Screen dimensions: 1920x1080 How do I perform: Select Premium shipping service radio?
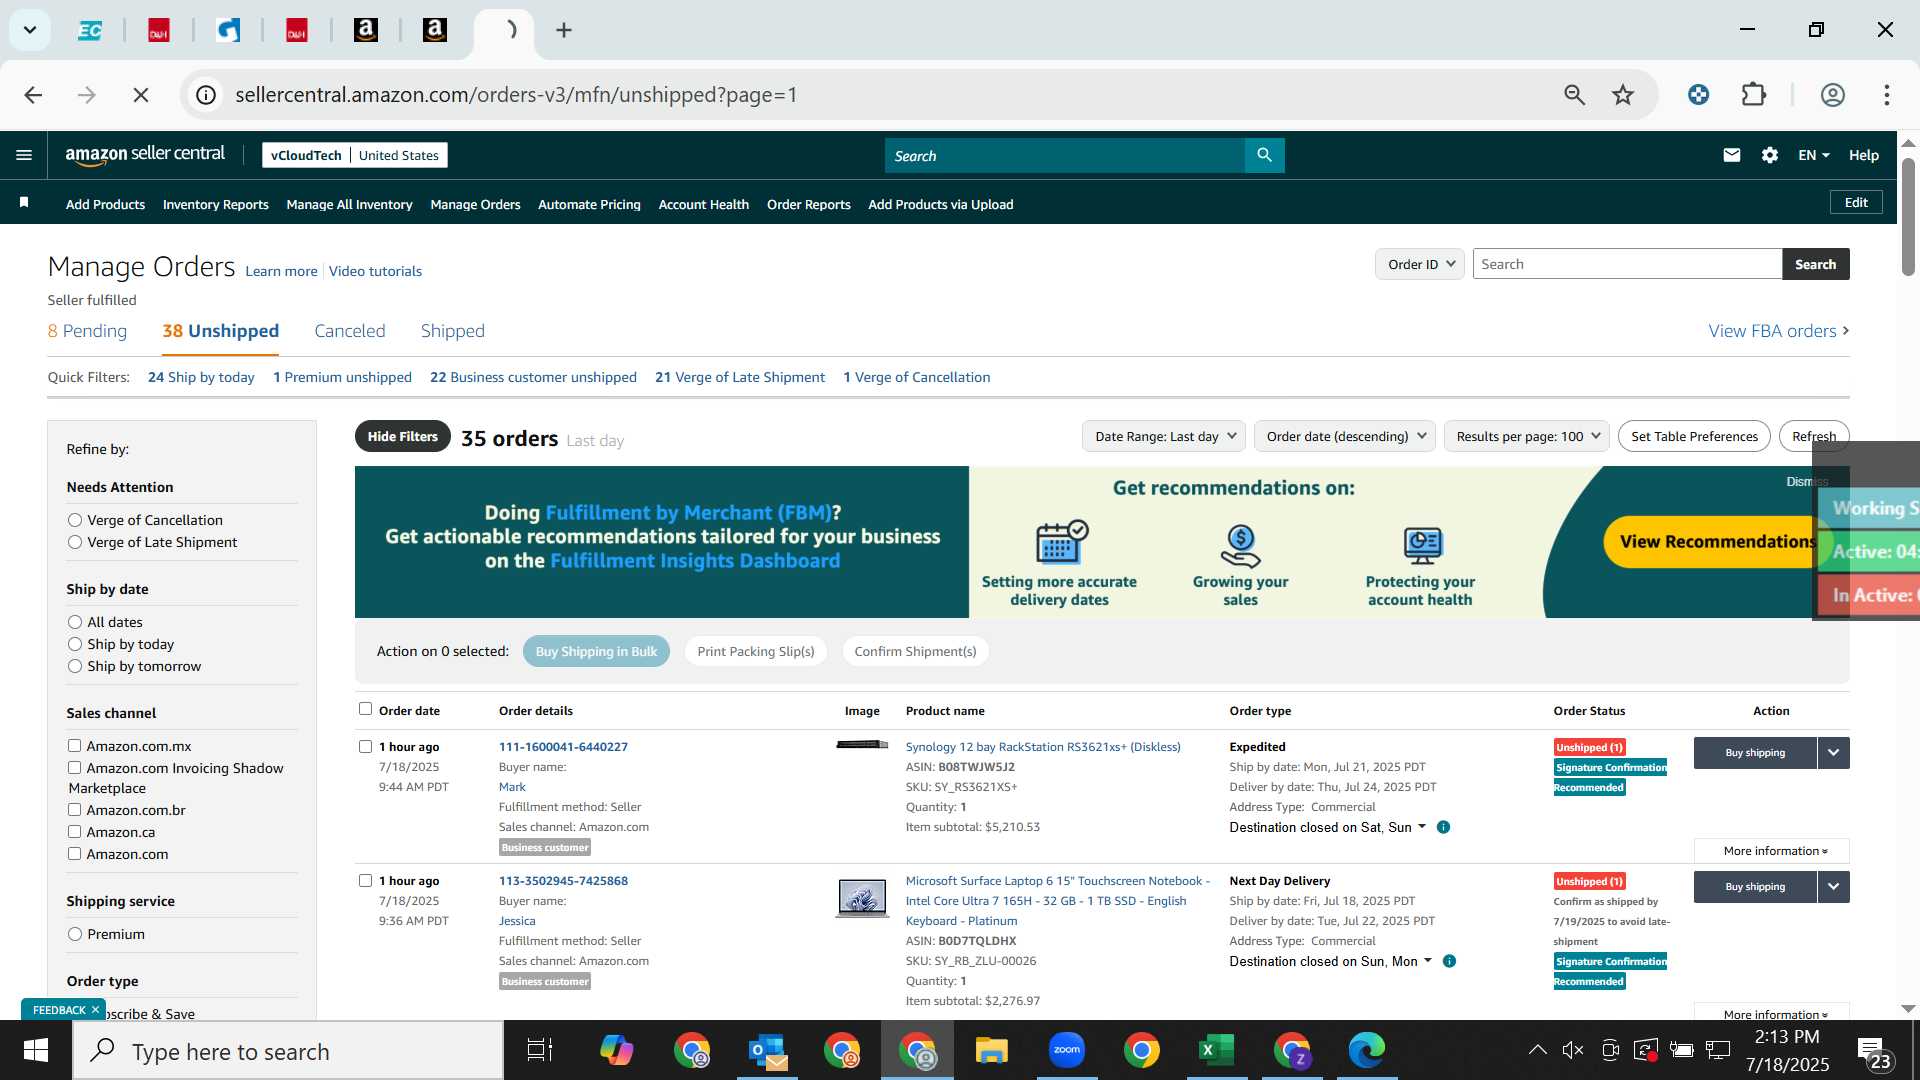coord(75,934)
